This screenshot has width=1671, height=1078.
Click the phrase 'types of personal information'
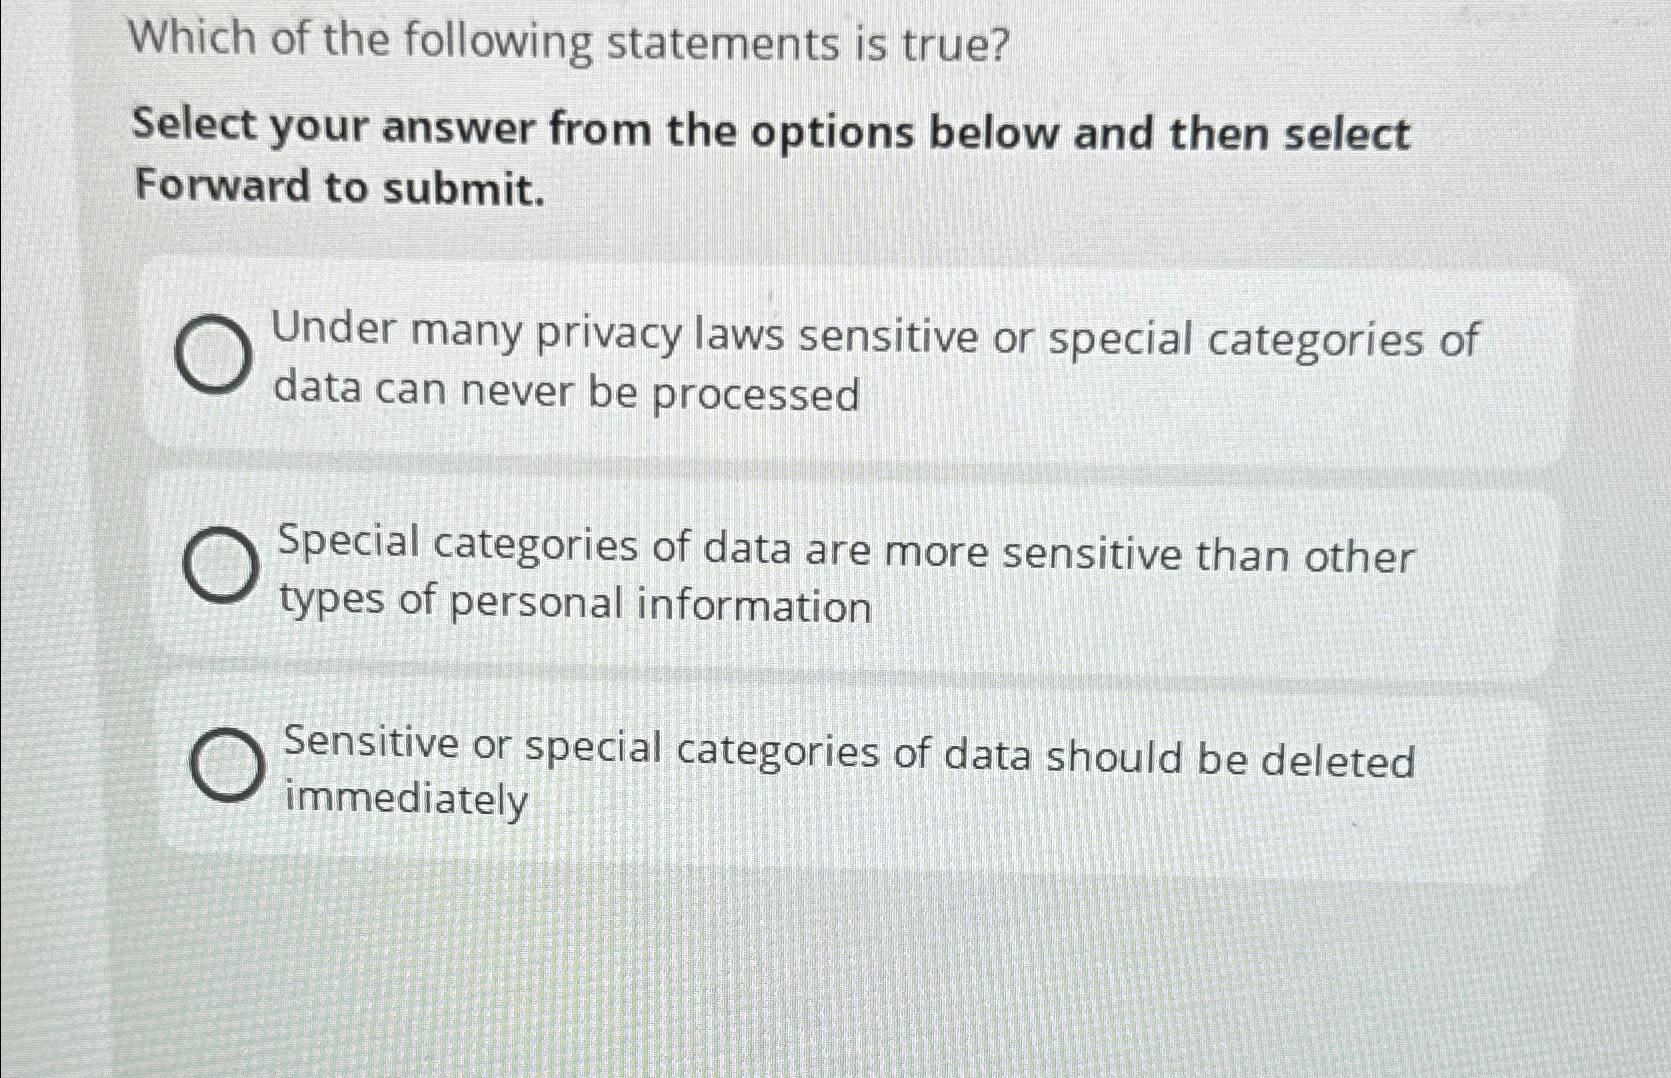pyautogui.click(x=573, y=602)
